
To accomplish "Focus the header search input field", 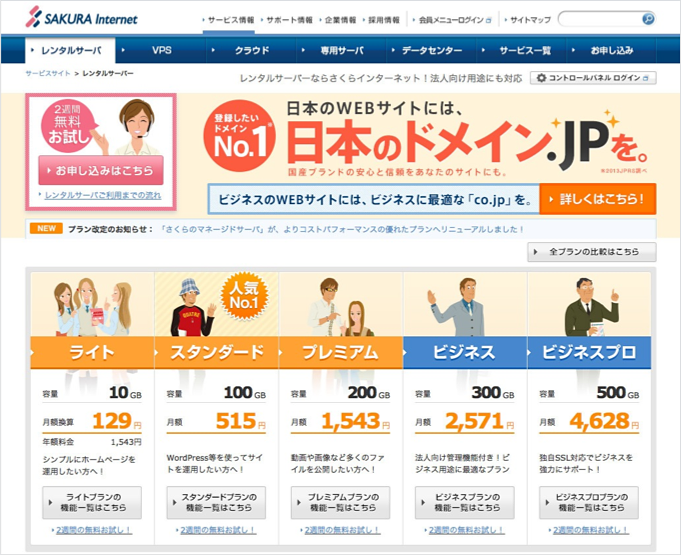I will (x=599, y=19).
